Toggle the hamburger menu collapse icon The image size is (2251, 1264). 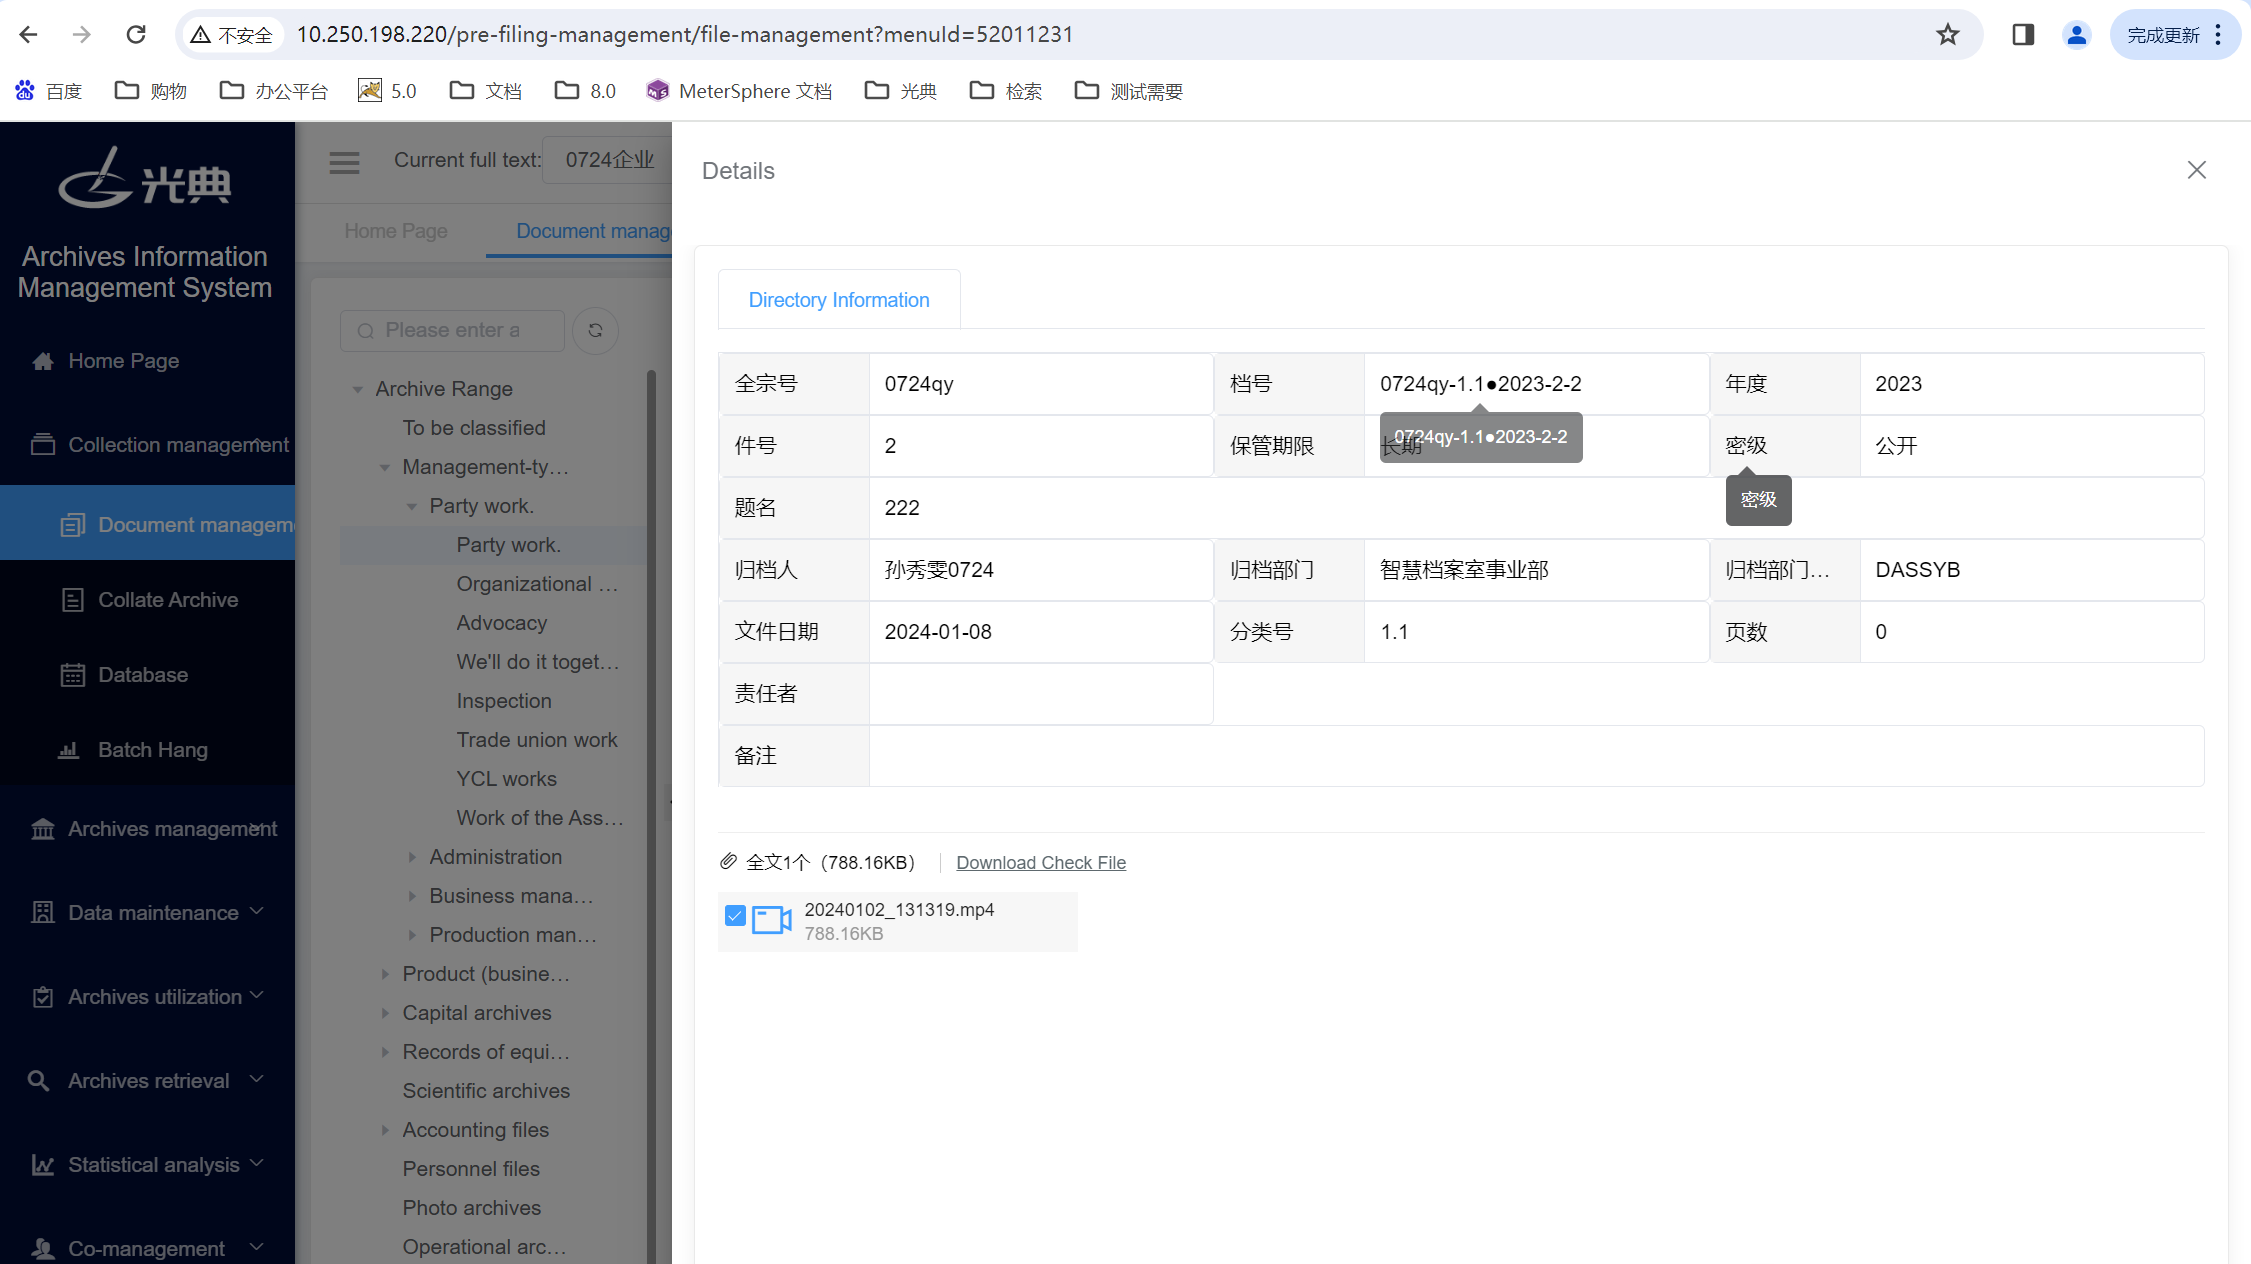click(x=344, y=162)
